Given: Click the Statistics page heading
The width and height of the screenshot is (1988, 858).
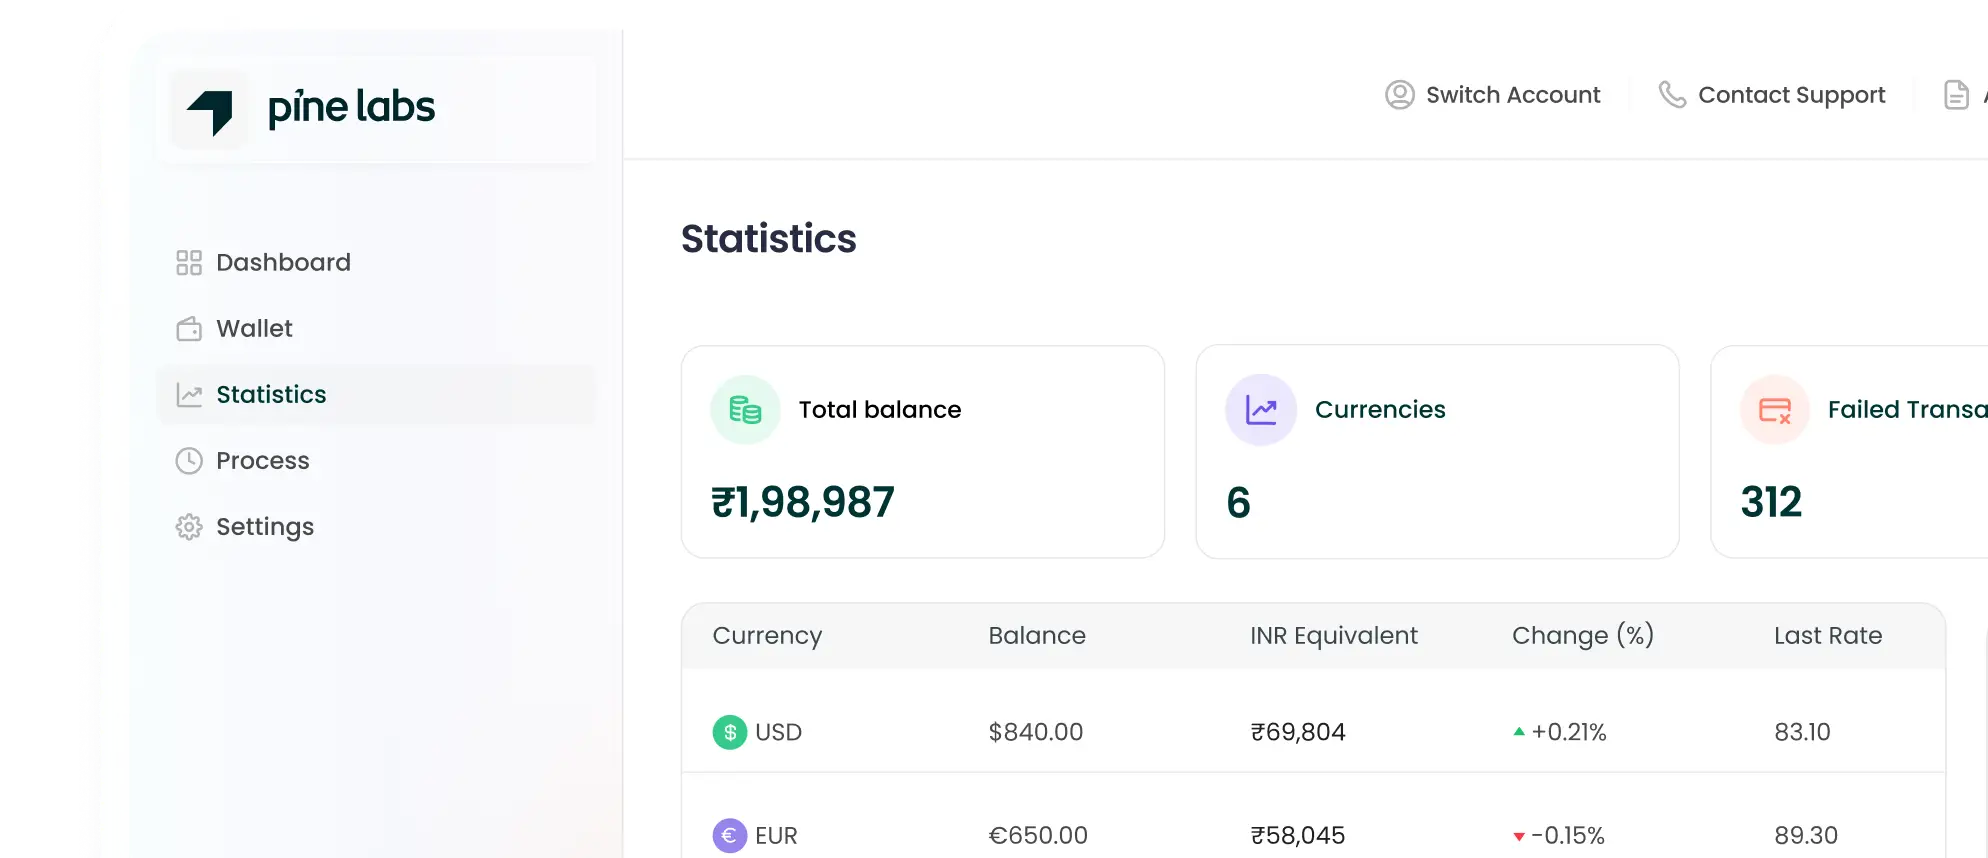Looking at the screenshot, I should tap(769, 239).
